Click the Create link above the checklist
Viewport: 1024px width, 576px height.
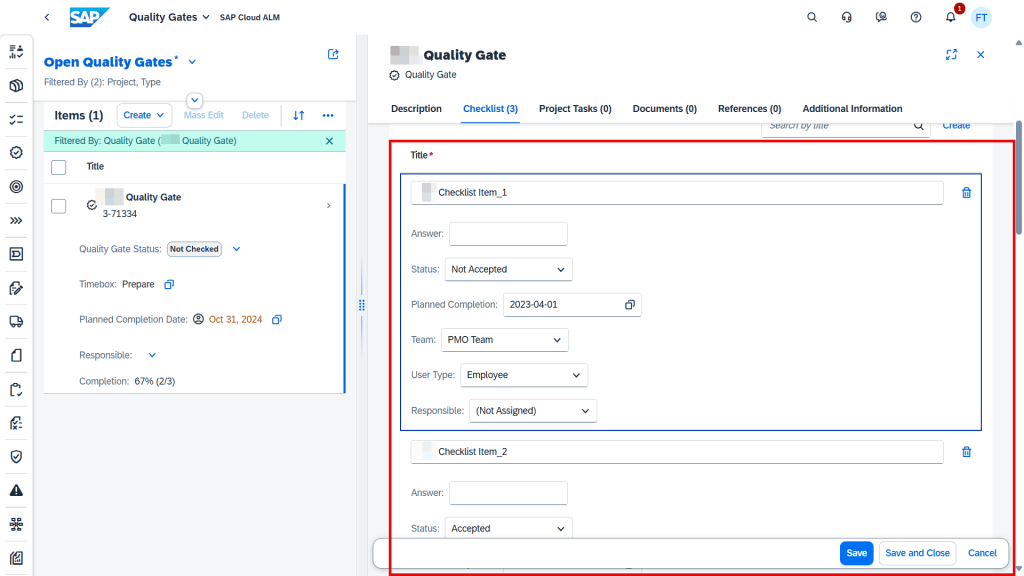(956, 125)
